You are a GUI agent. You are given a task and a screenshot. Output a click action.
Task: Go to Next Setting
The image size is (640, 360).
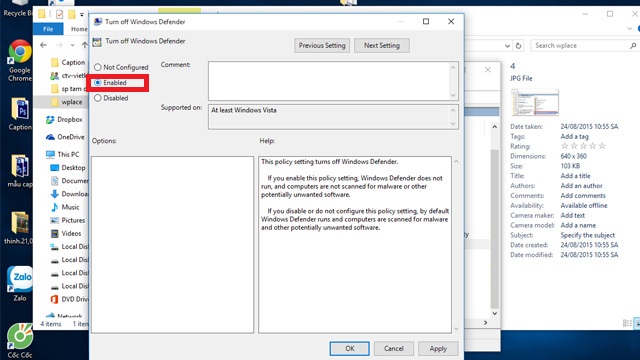(x=382, y=45)
